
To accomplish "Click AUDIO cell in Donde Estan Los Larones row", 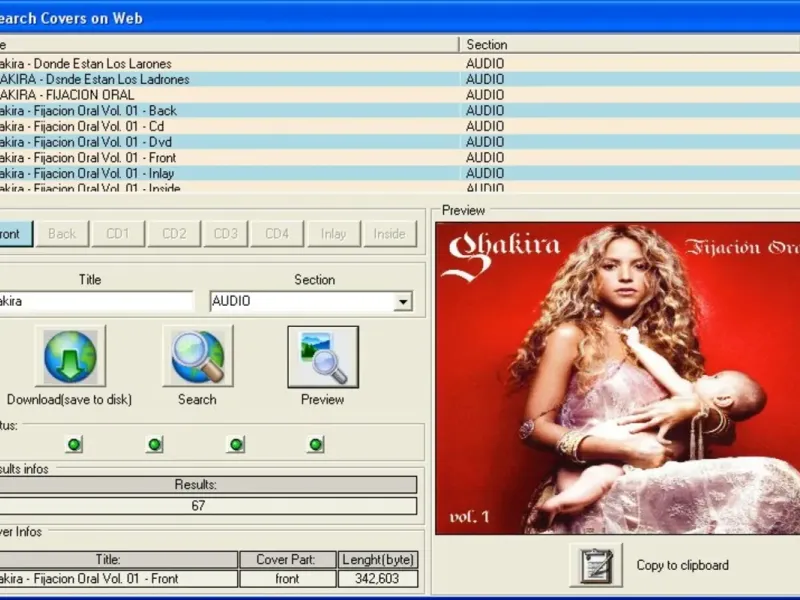I will pos(485,64).
